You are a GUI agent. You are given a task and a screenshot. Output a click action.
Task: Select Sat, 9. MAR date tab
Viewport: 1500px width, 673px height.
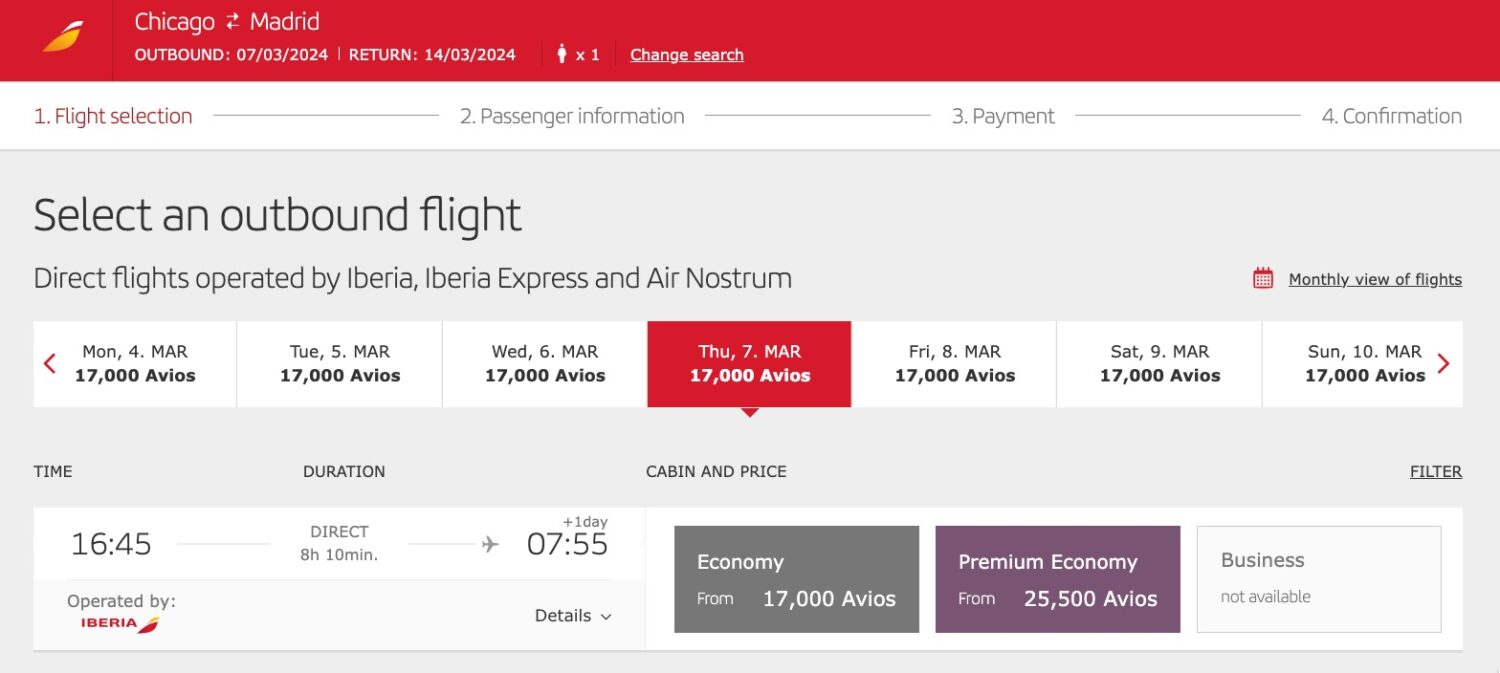[1159, 364]
